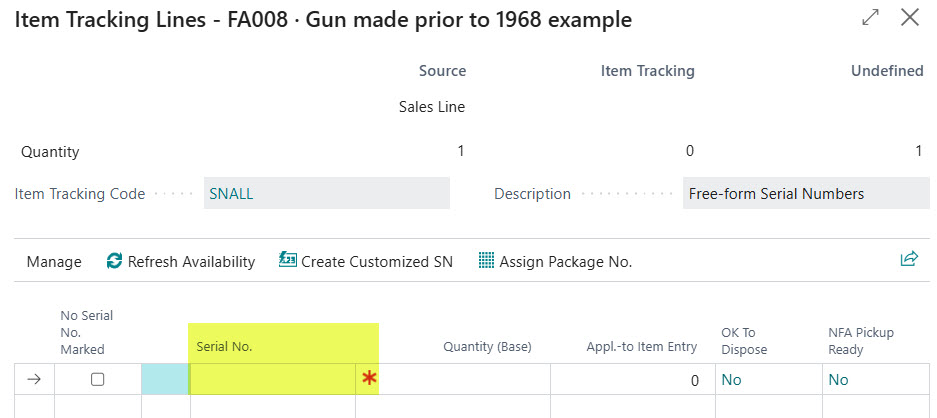
Task: Open the OK To Dispose 'No' value
Action: (731, 380)
